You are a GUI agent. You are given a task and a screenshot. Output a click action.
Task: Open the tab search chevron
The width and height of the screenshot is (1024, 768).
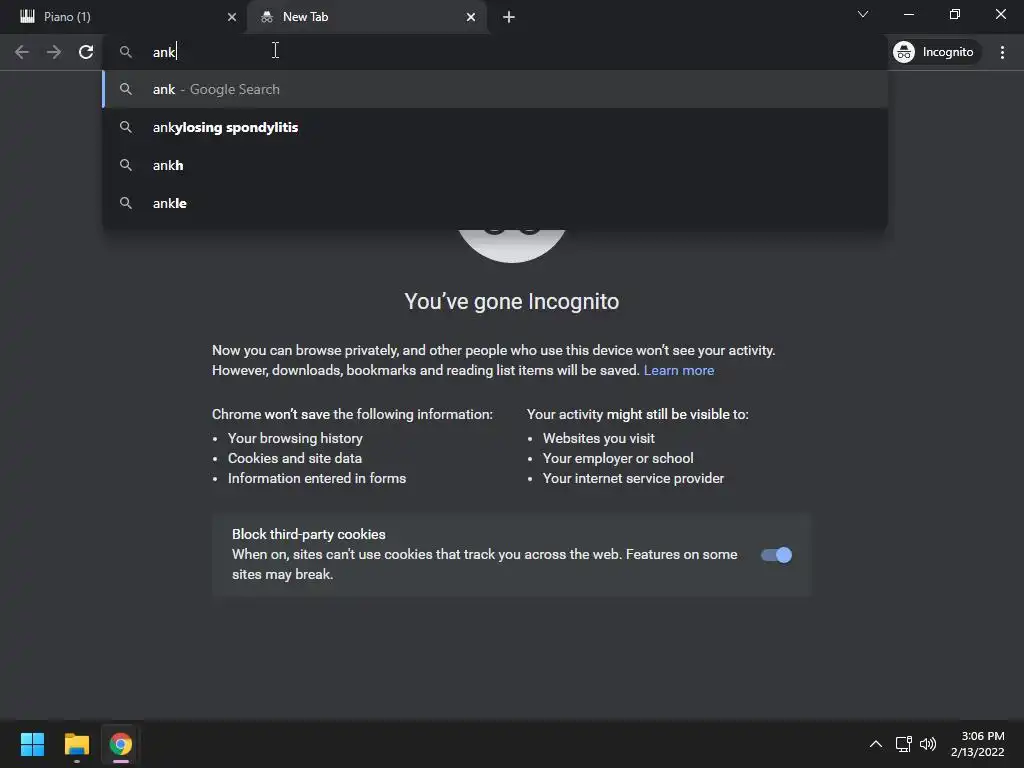(x=863, y=14)
